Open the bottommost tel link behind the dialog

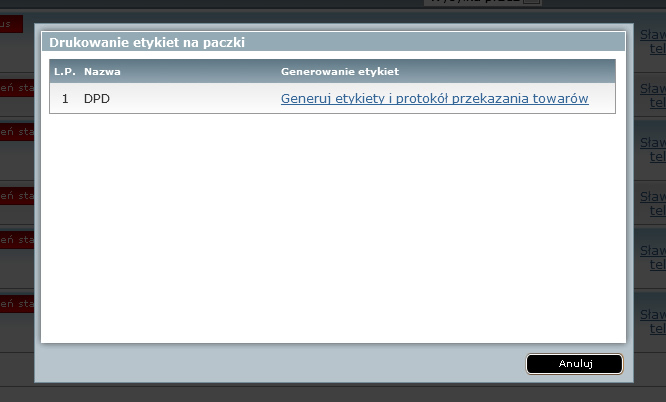point(658,328)
